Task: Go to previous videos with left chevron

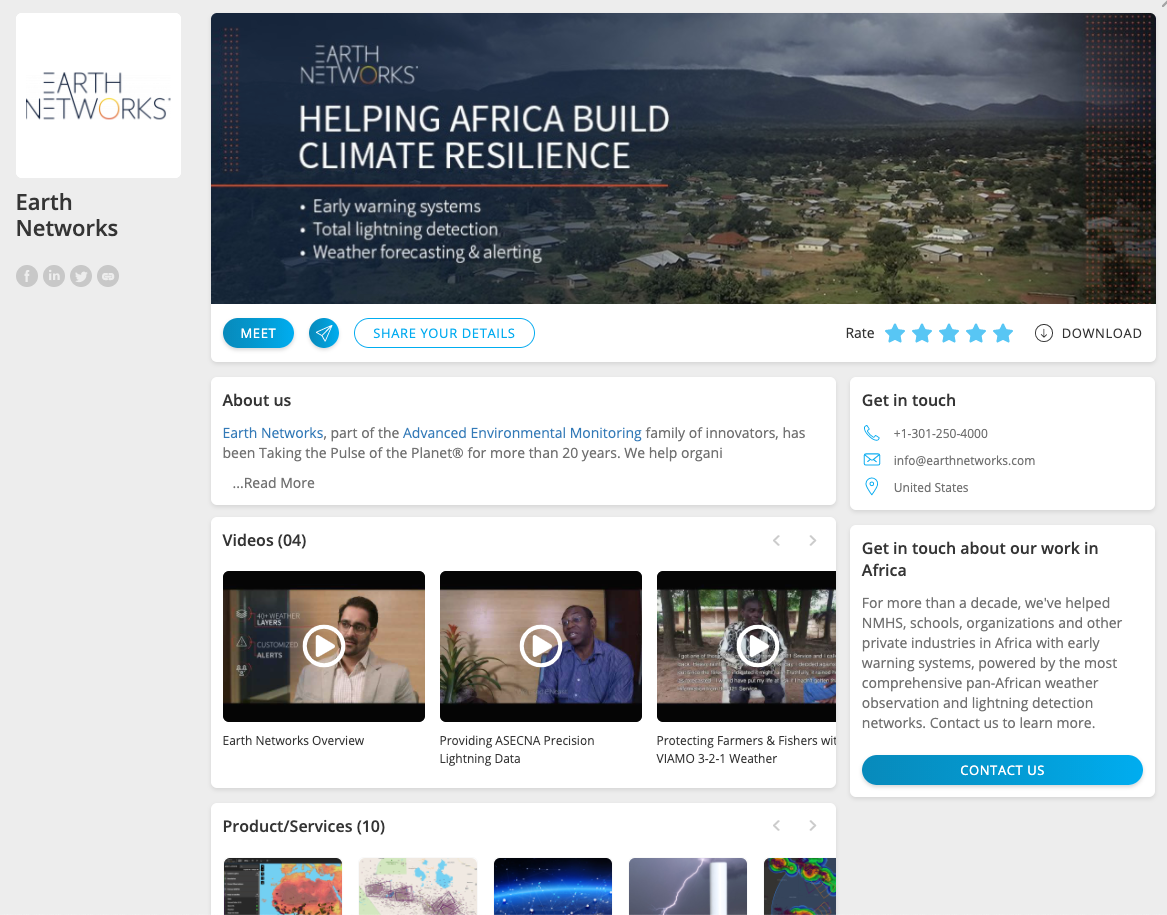Action: [x=776, y=541]
